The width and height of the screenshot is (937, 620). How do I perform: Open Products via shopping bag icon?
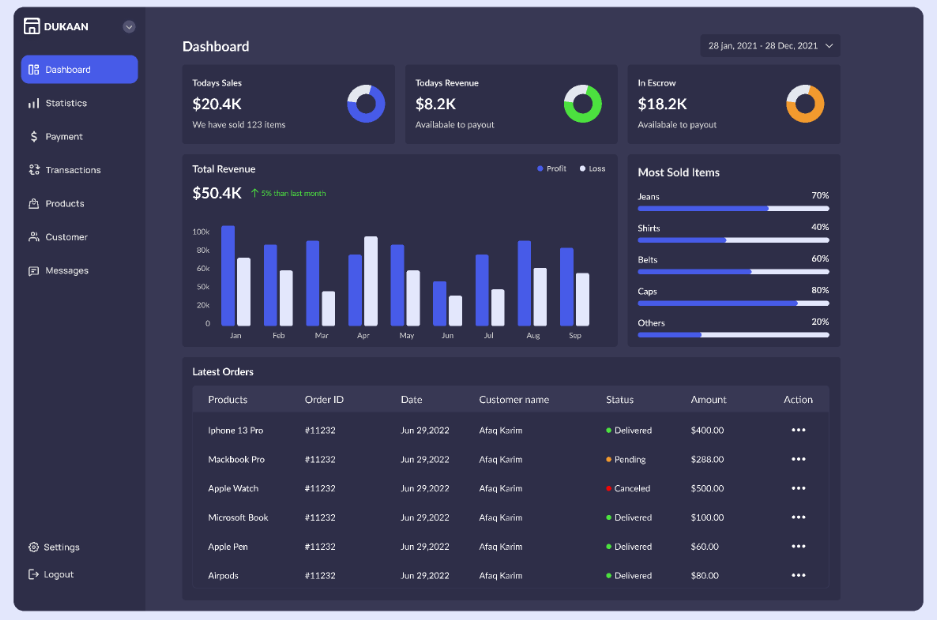pos(33,204)
